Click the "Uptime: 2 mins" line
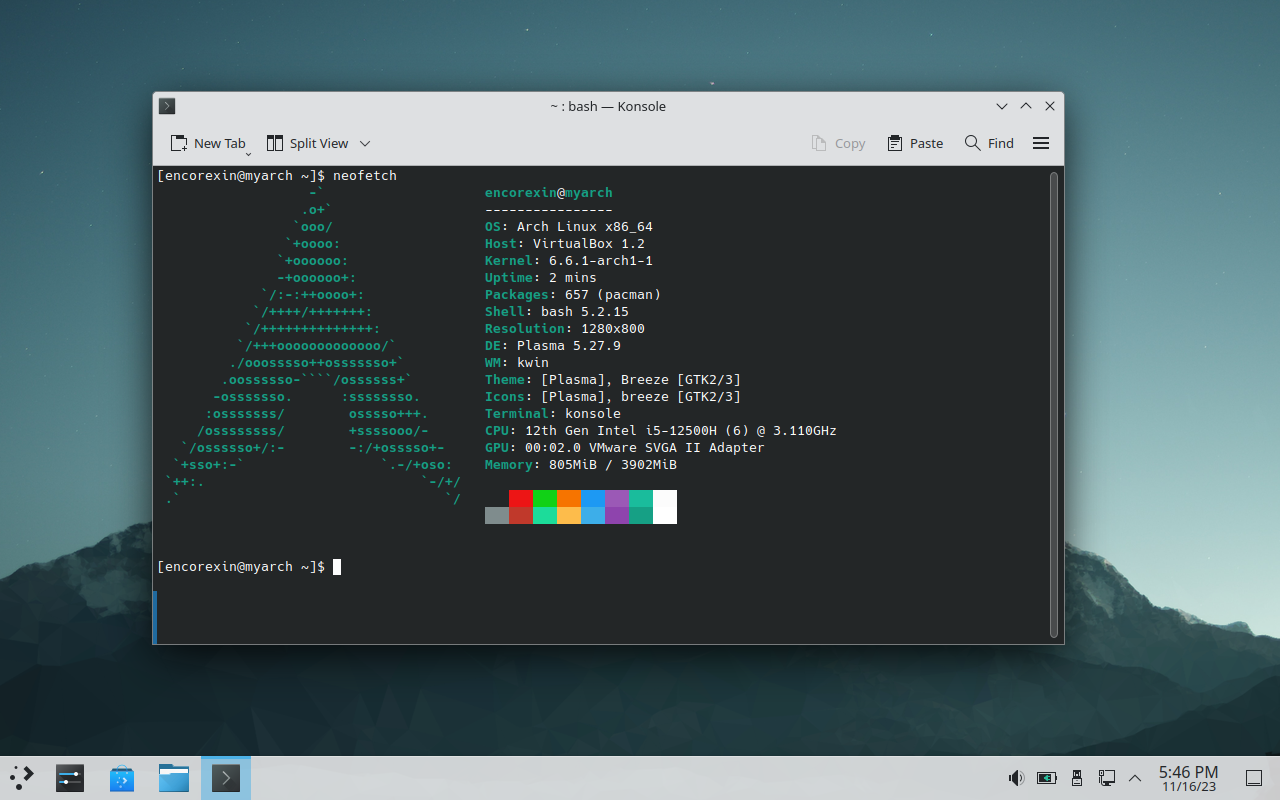 pos(541,278)
